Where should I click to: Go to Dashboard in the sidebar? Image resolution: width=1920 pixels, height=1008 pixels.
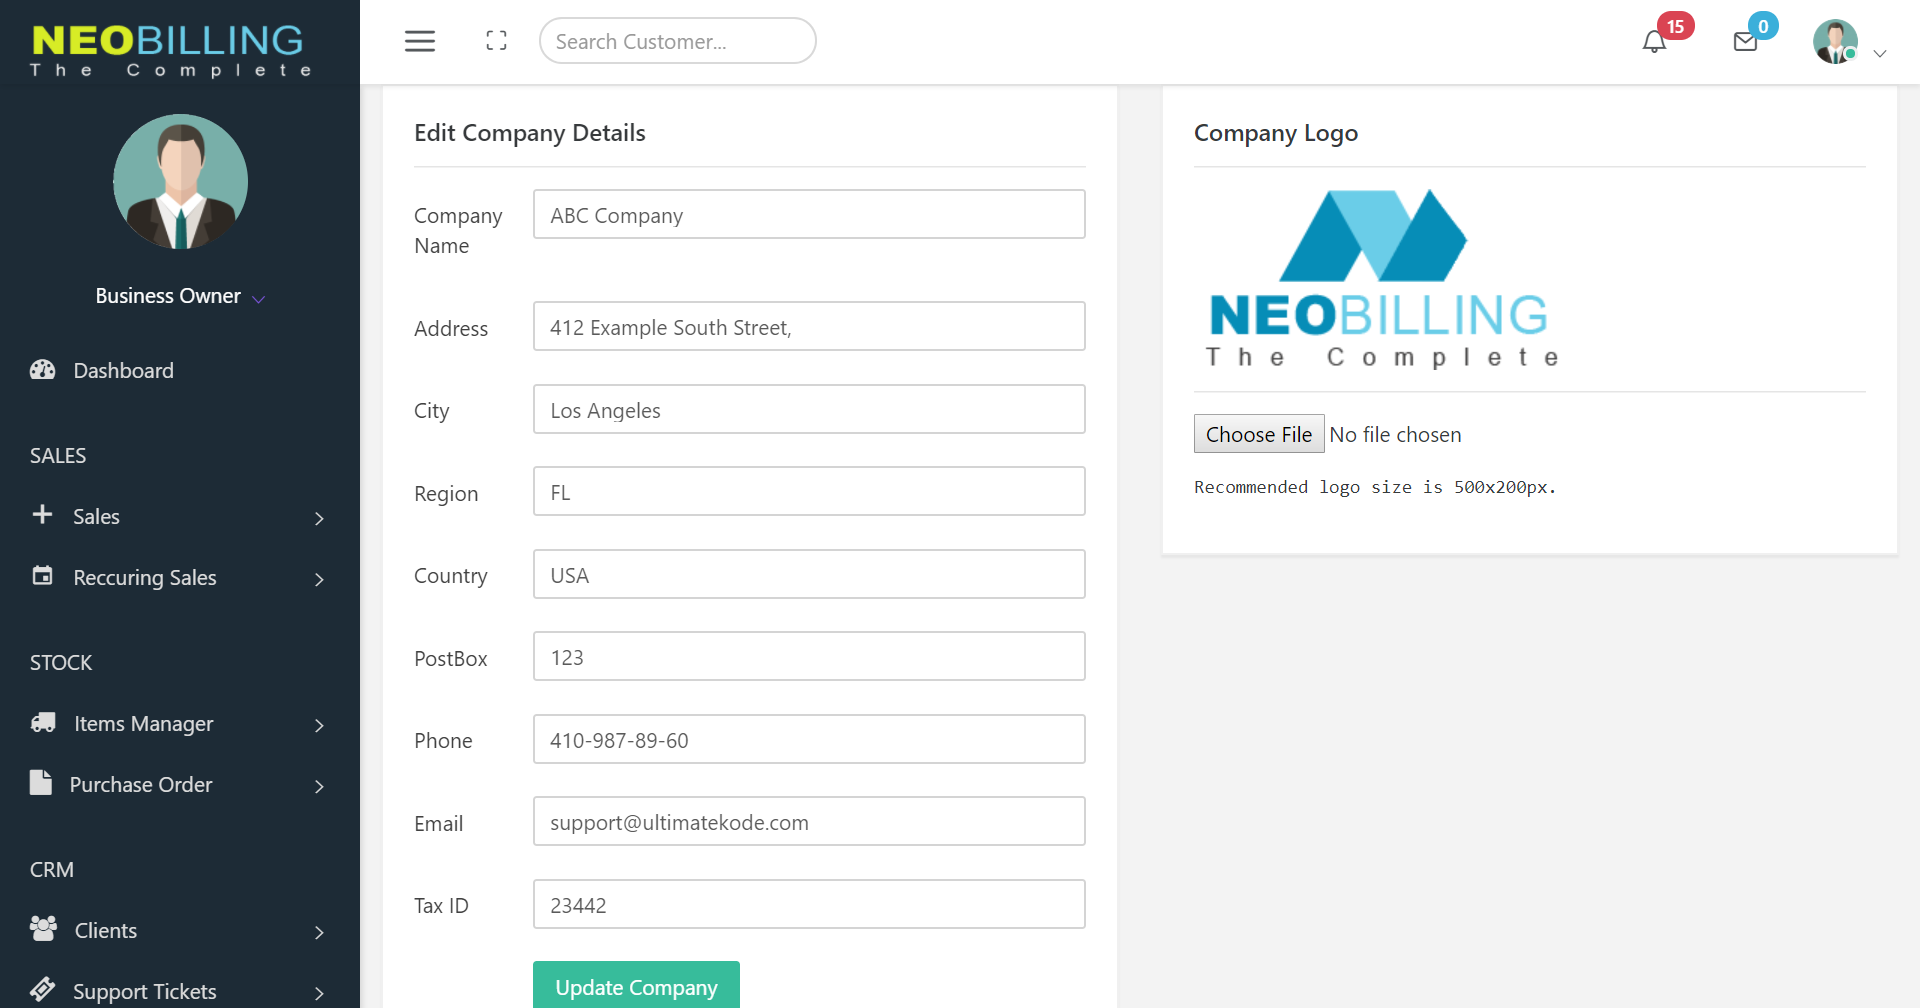123,371
